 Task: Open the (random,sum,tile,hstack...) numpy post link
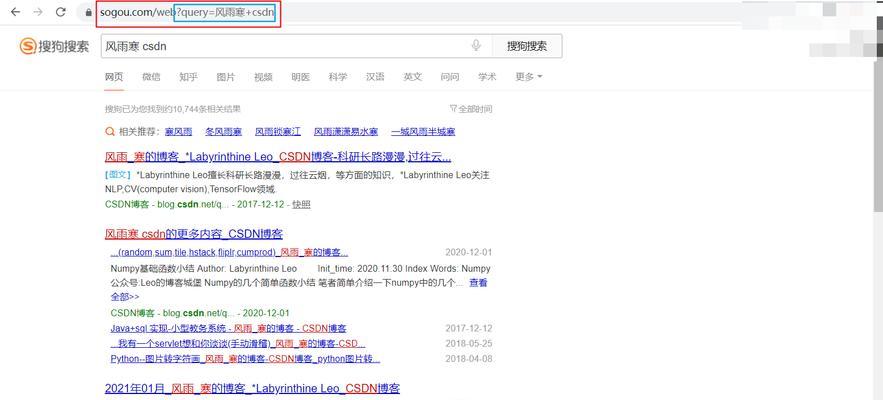pyautogui.click(x=229, y=252)
